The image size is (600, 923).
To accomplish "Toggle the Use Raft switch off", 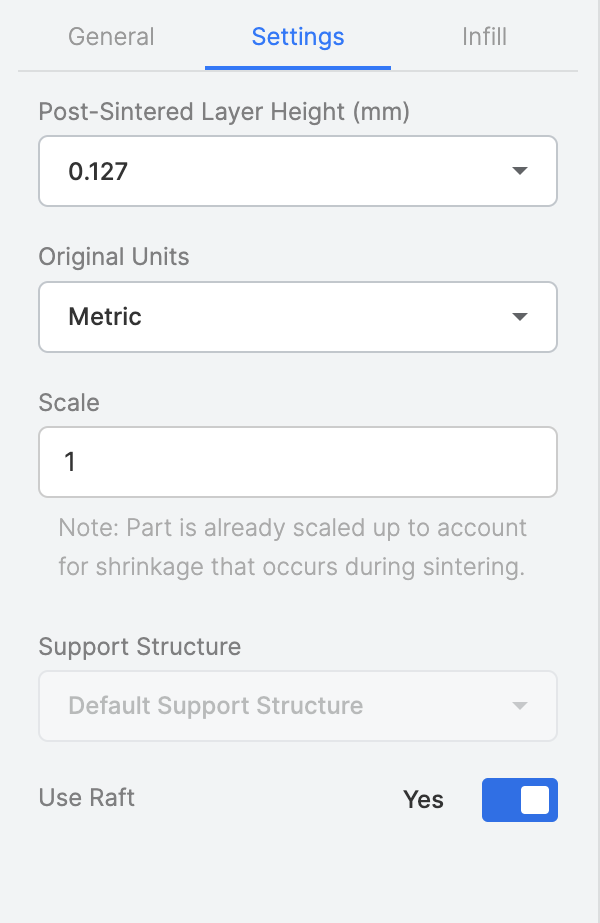I will pos(519,800).
